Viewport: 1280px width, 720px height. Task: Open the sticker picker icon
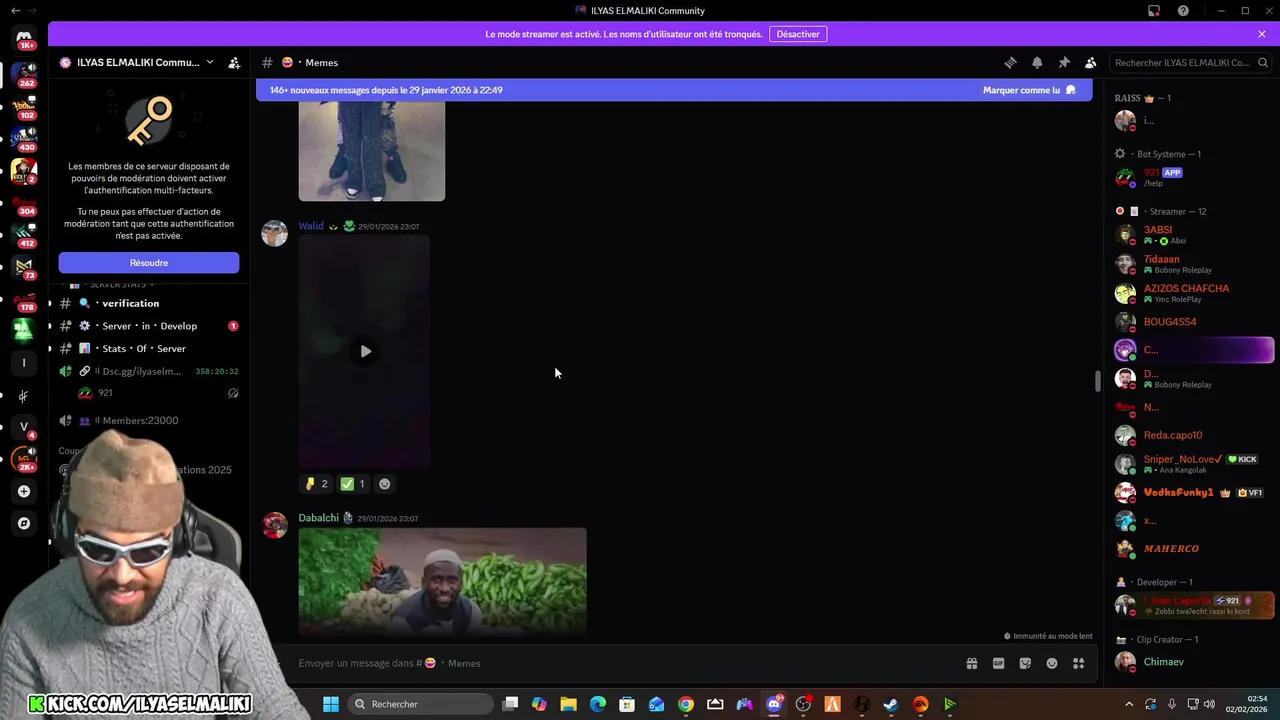[1025, 663]
